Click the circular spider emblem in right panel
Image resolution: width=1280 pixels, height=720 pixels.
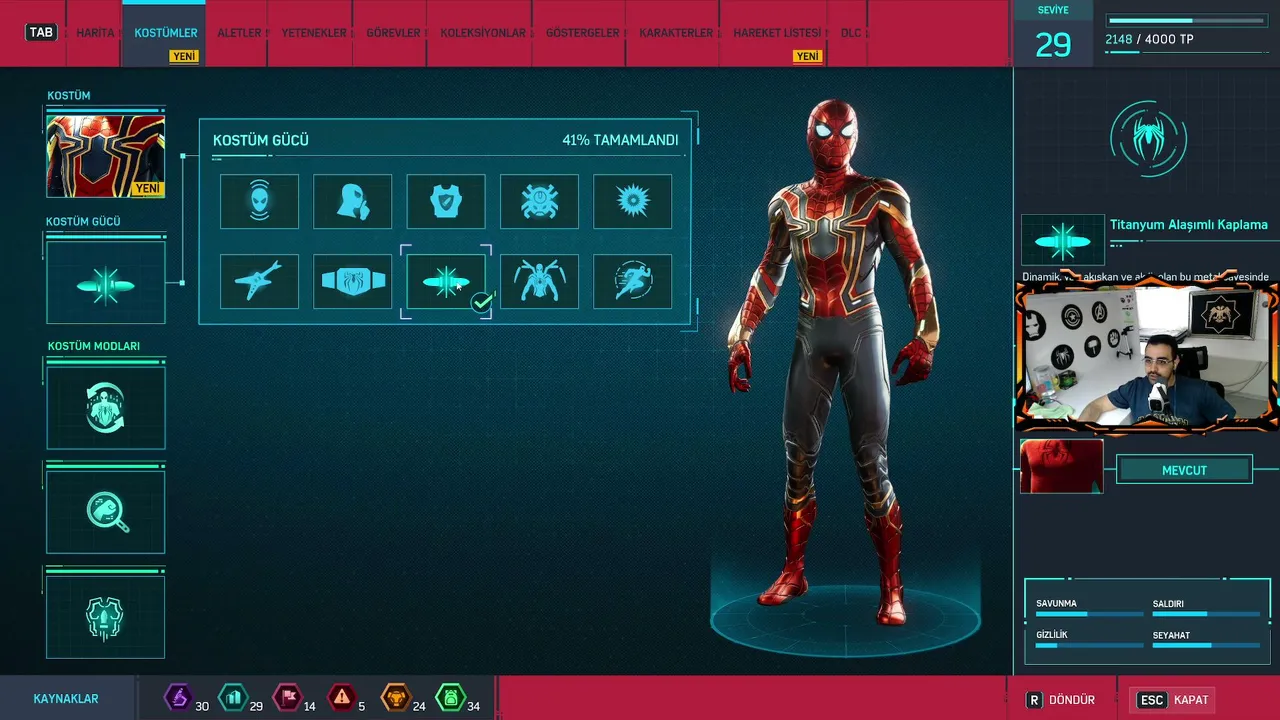click(1148, 139)
